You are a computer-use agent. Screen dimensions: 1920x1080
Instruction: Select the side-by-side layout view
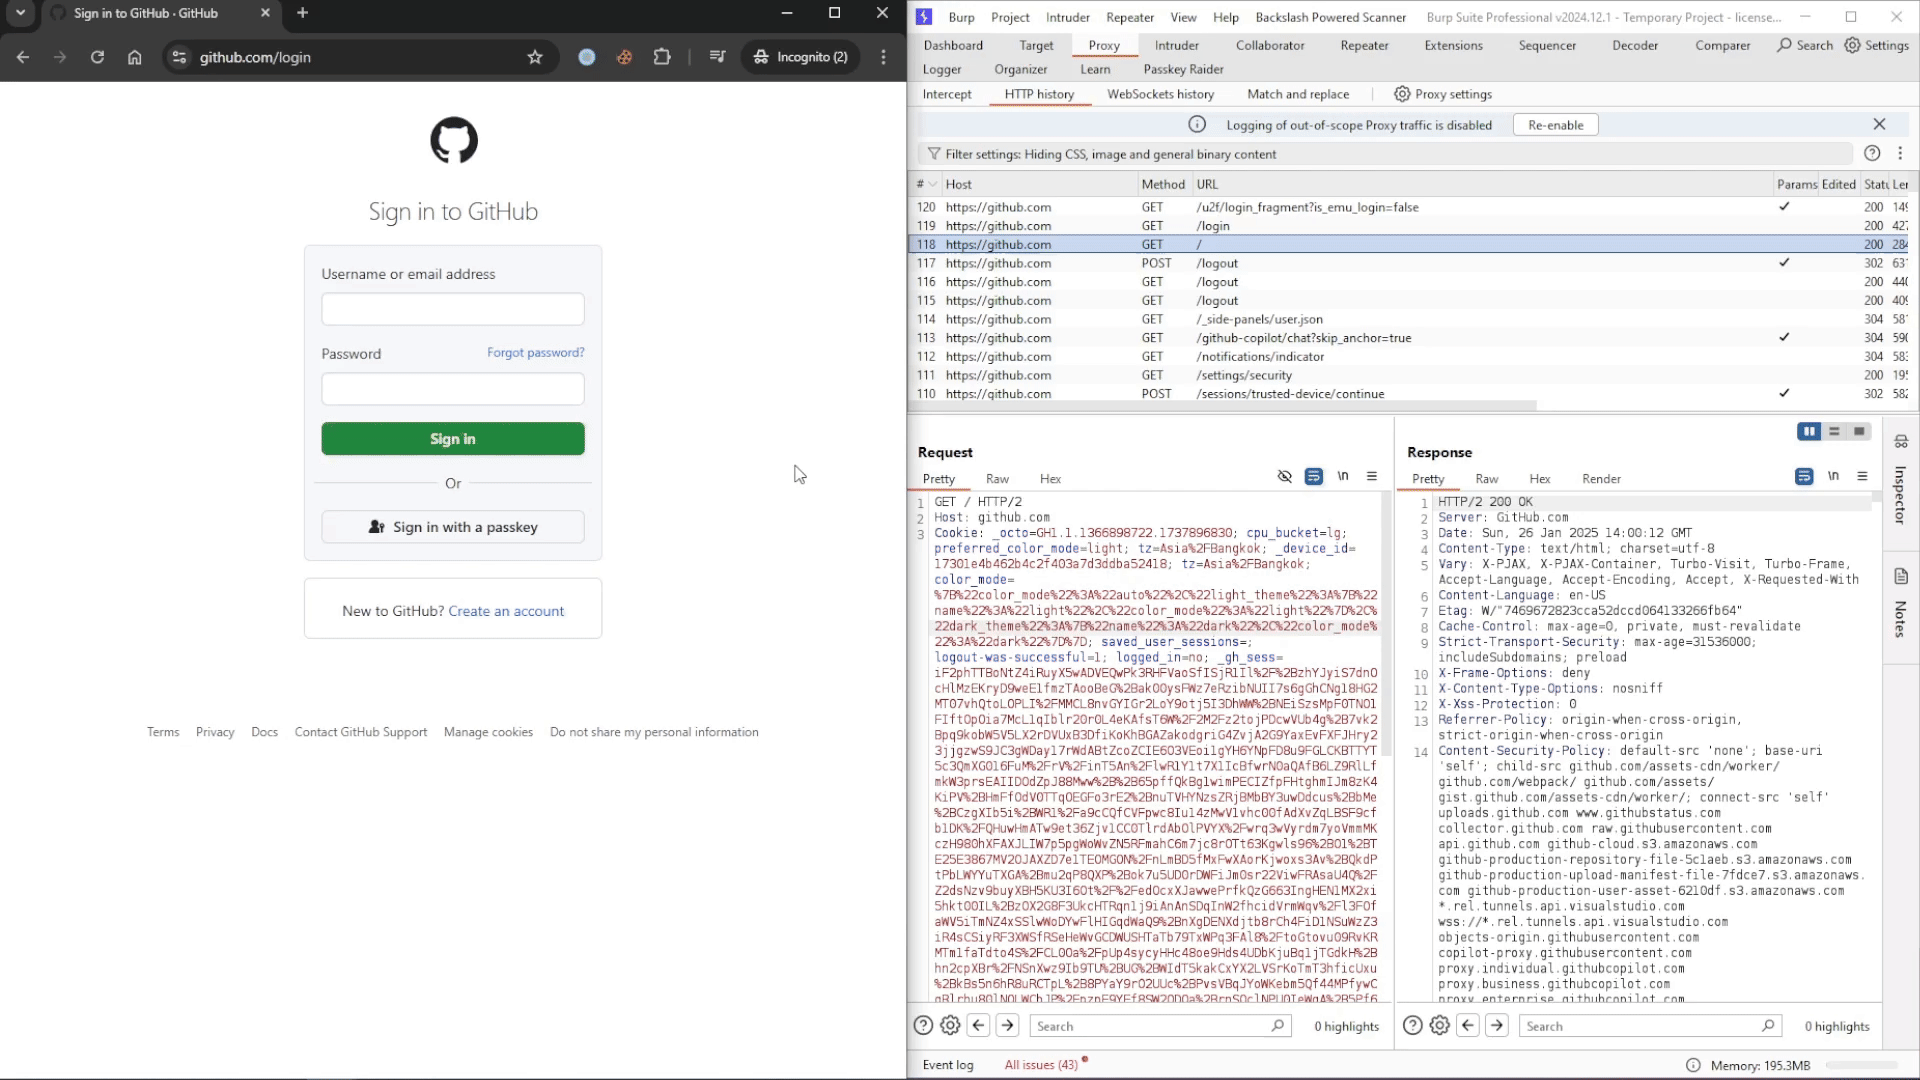[1809, 431]
